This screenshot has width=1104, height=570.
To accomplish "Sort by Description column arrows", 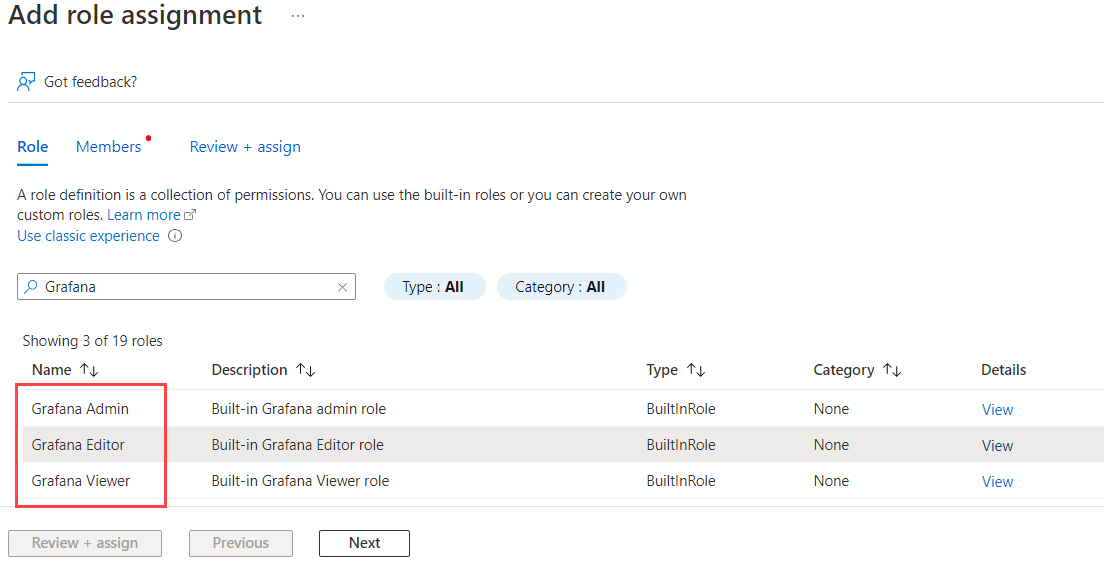I will (x=305, y=370).
